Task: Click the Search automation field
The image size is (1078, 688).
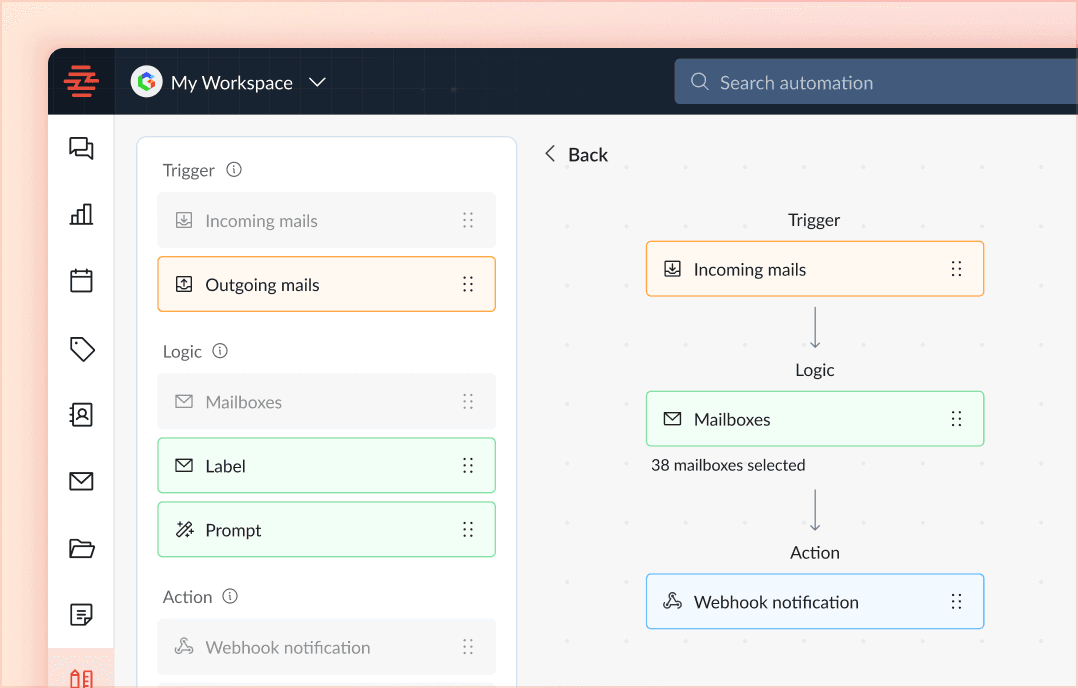Action: (876, 82)
